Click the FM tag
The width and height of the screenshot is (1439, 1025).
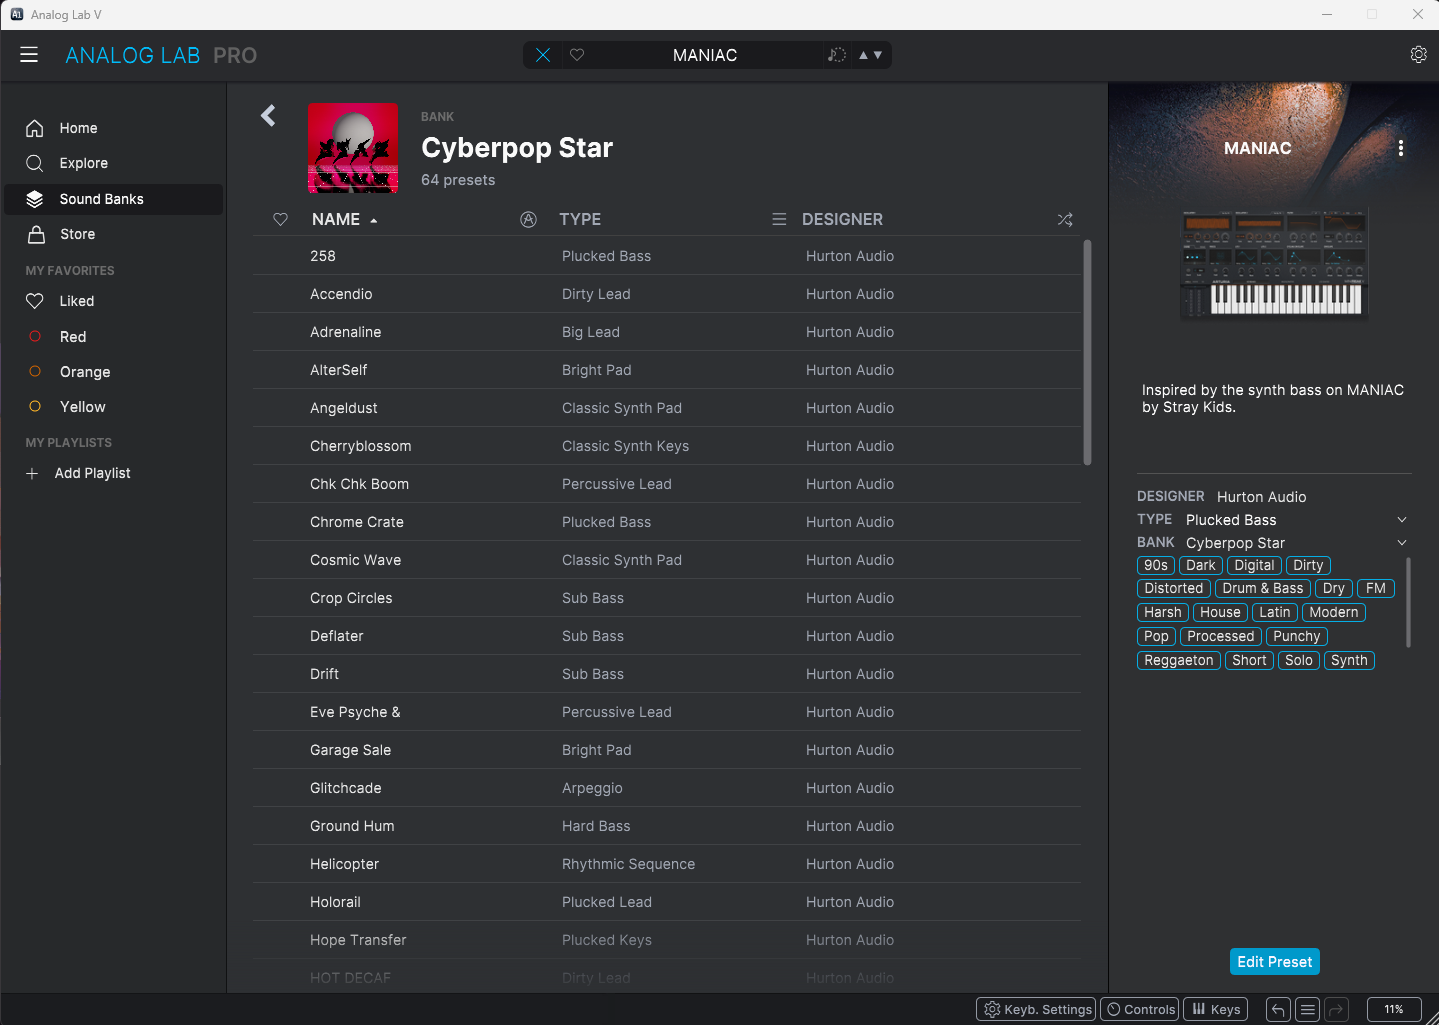(1376, 588)
